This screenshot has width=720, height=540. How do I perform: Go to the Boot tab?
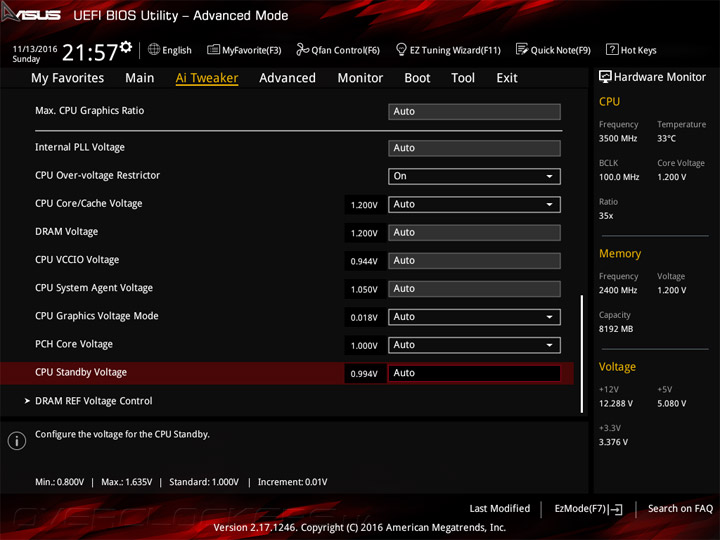(x=417, y=78)
